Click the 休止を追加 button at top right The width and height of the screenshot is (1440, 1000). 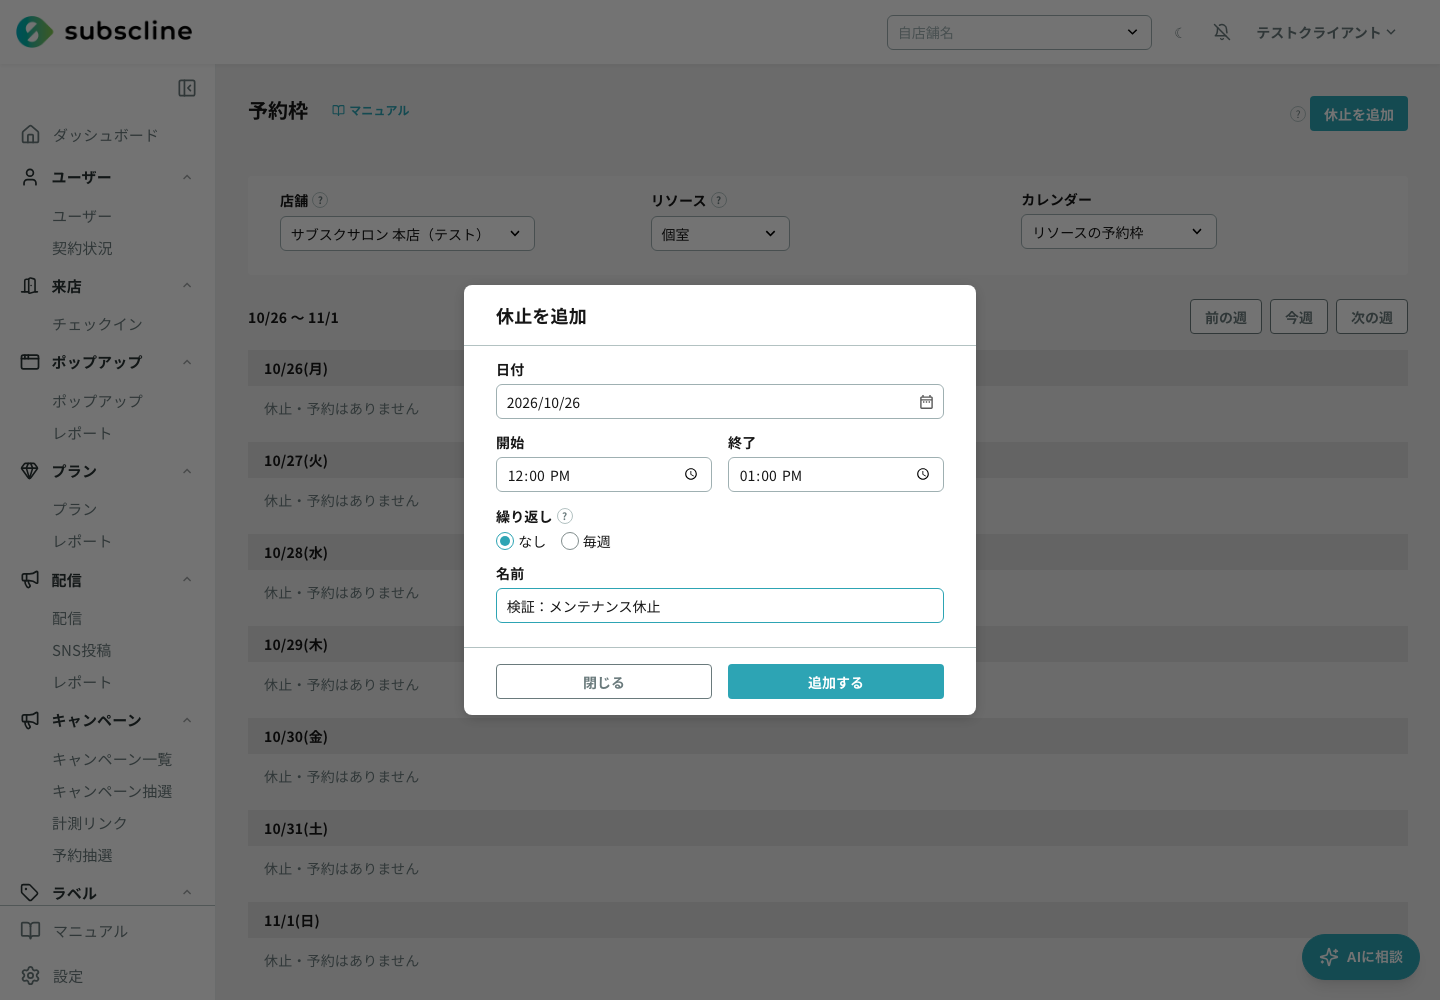point(1359,114)
